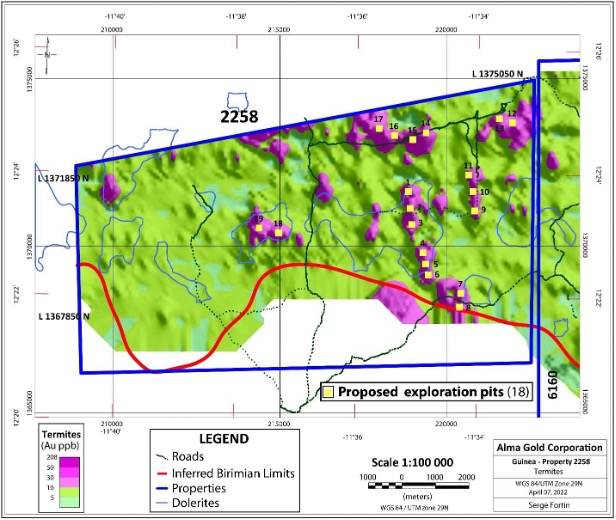Select pit 8 on the red limit line
The height and width of the screenshot is (520, 616).
point(460,307)
